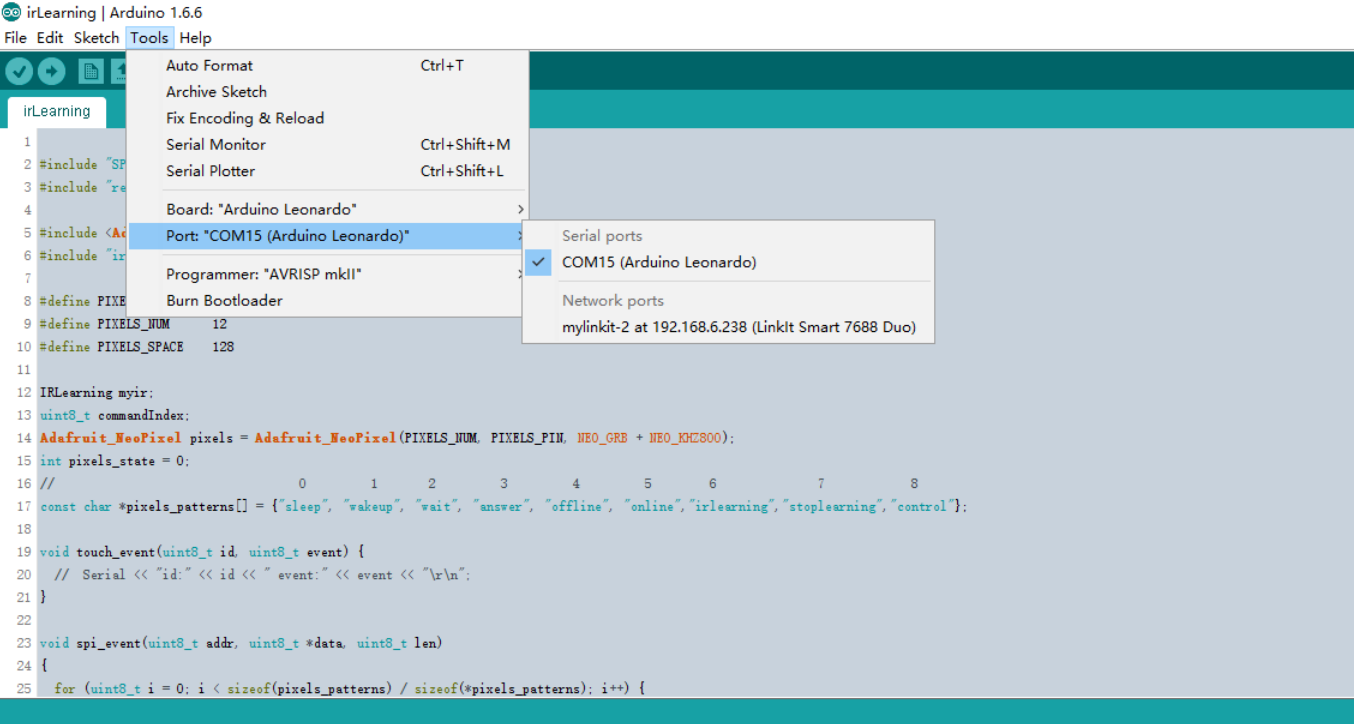Click the Verify checkmark toolbar icon
Image resolution: width=1354 pixels, height=724 pixels.
(x=19, y=71)
